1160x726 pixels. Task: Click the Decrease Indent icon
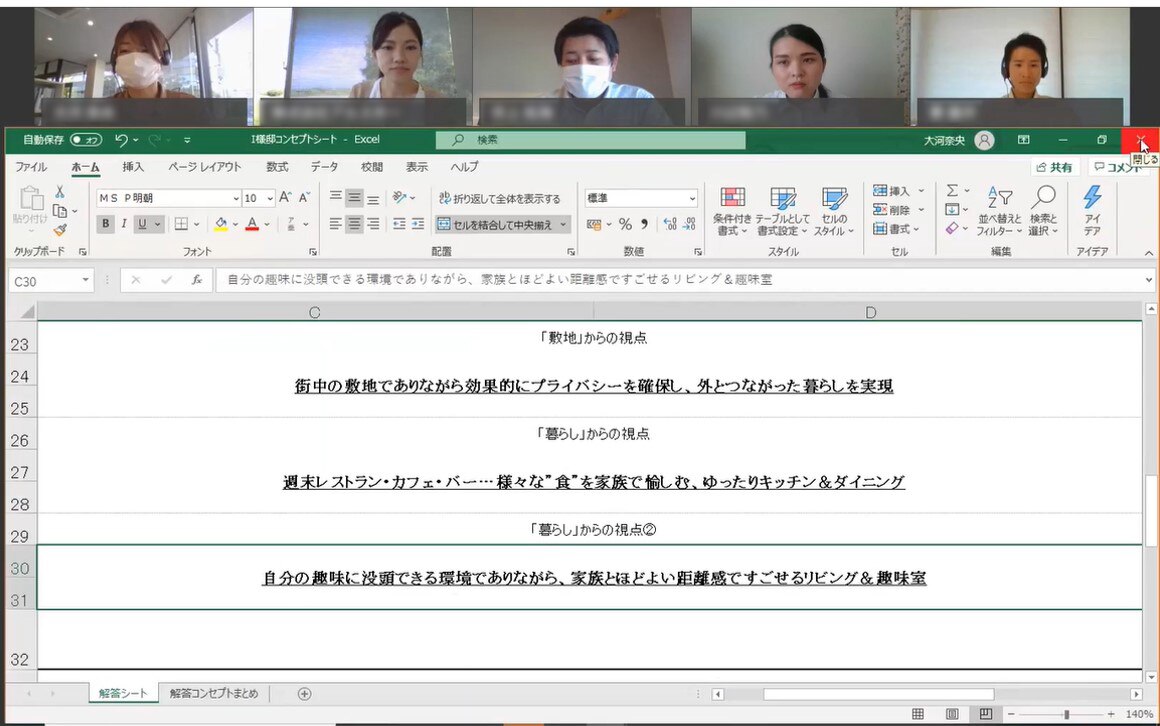[399, 223]
